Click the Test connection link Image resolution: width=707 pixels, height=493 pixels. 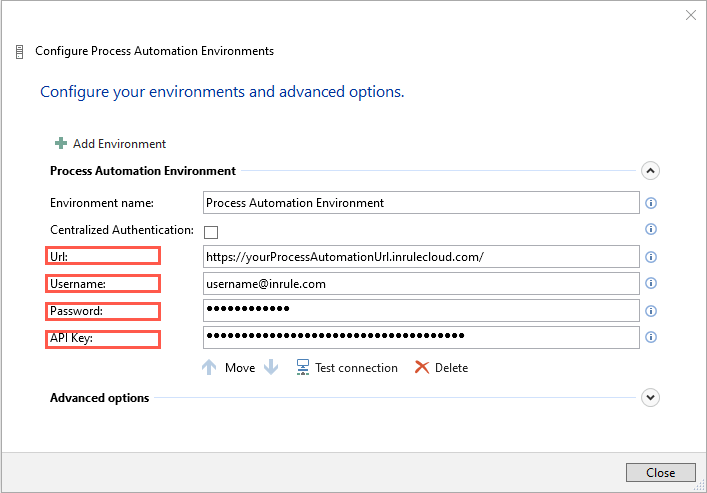click(x=356, y=368)
